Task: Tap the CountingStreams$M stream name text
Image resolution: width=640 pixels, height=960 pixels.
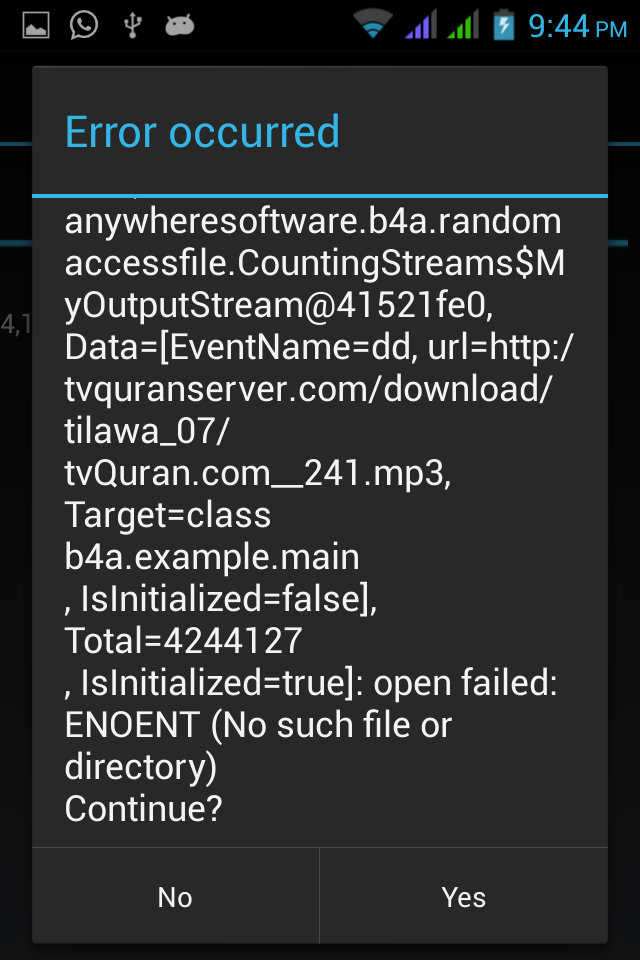Action: click(401, 263)
